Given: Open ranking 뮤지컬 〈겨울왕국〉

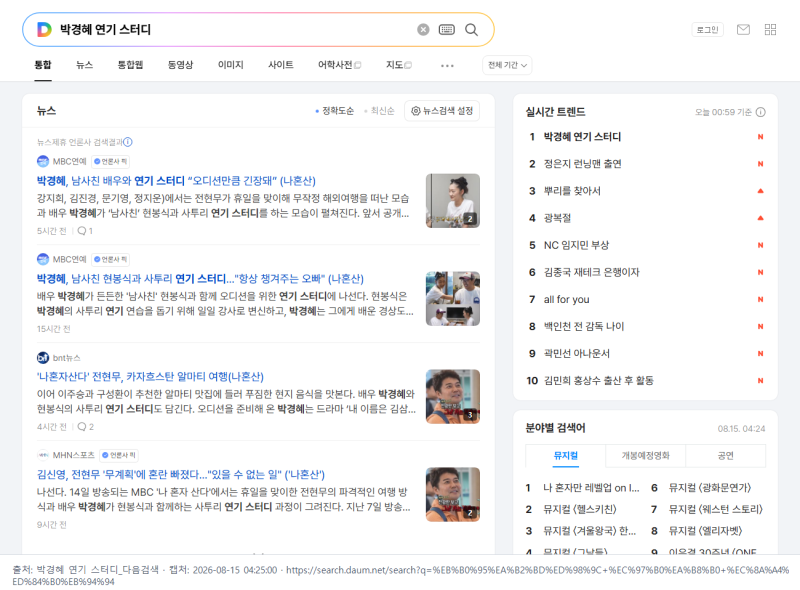Looking at the screenshot, I should 589,531.
